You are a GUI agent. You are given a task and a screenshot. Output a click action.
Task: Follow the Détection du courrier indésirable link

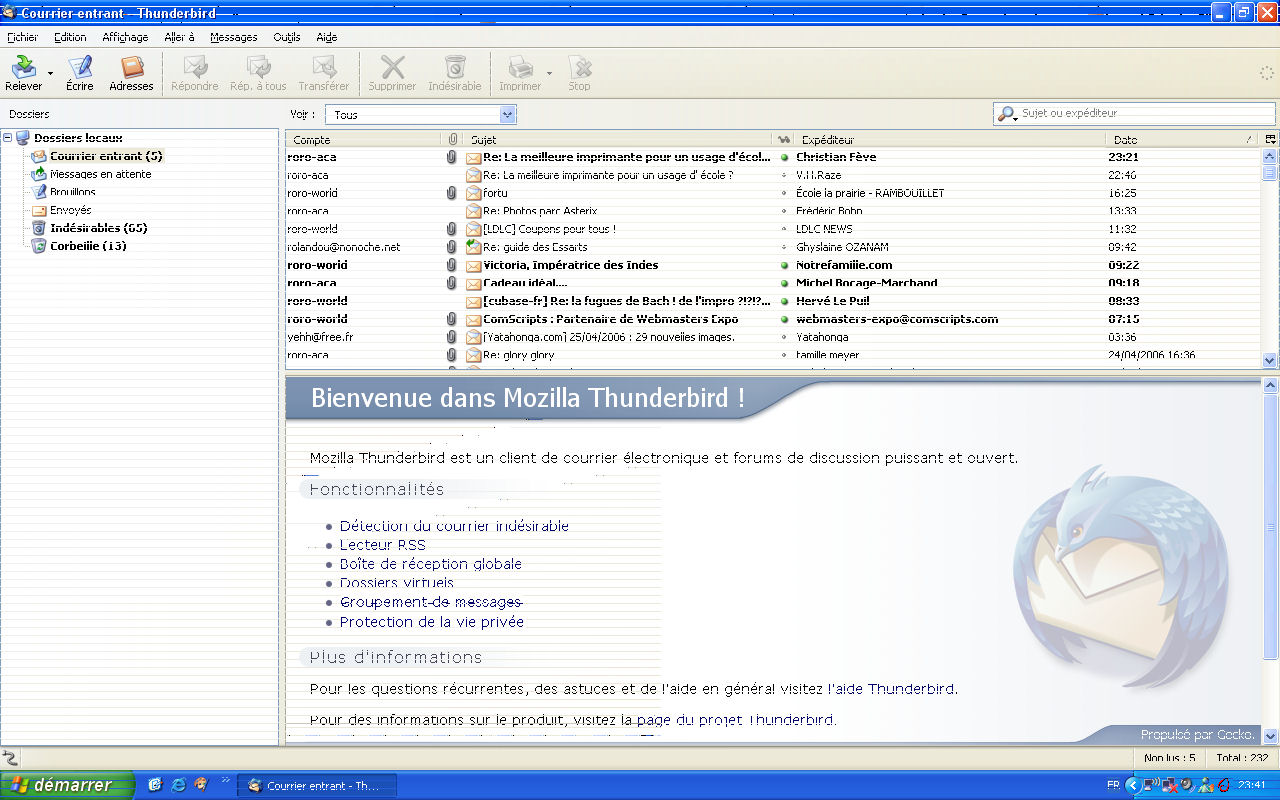tap(454, 526)
